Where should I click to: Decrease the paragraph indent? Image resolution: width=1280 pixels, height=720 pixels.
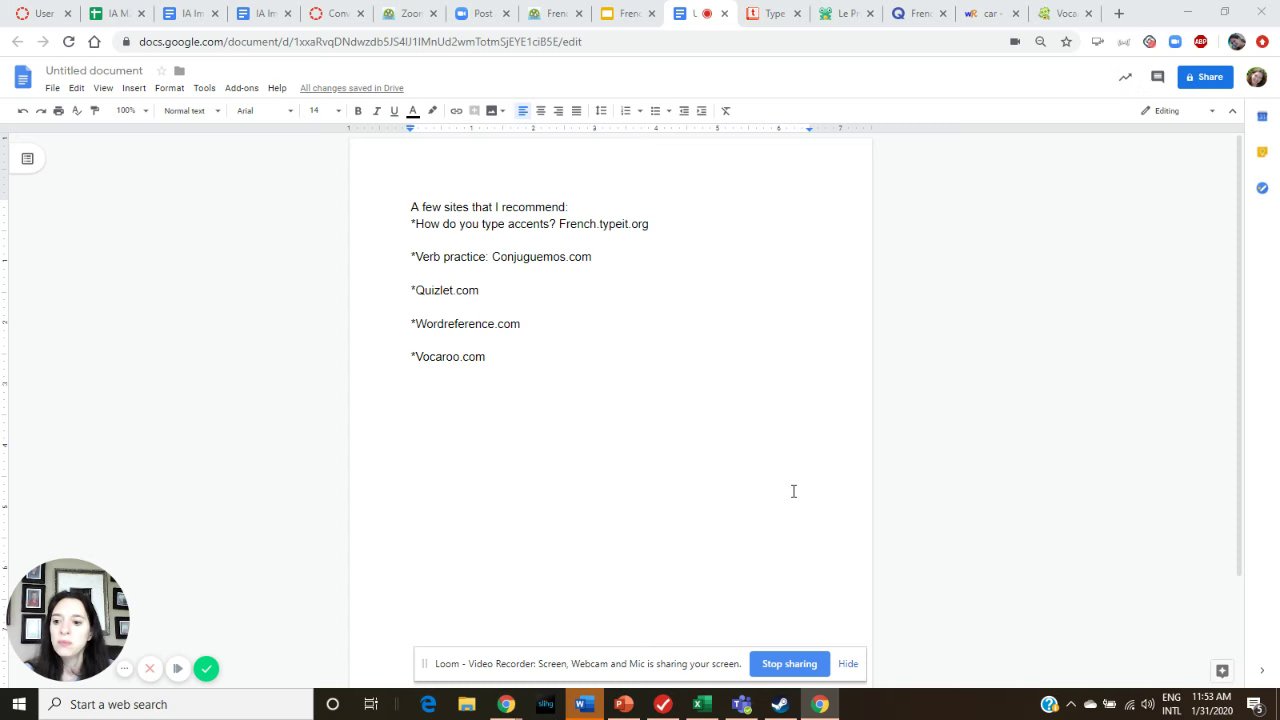tap(684, 111)
